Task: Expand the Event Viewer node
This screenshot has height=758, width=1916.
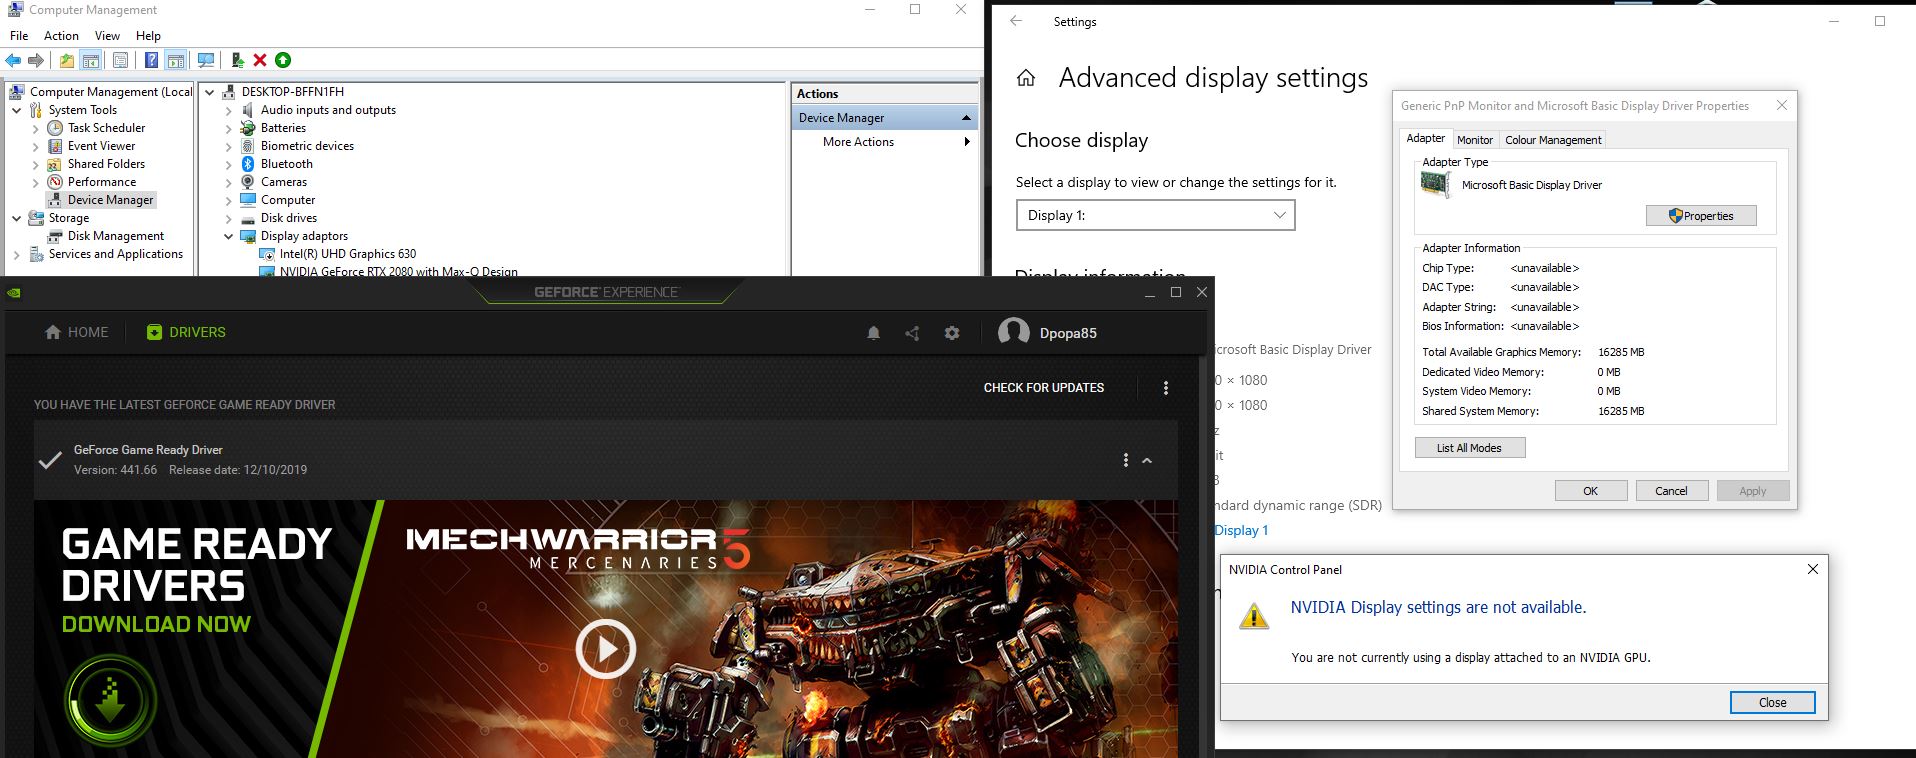Action: (x=36, y=146)
